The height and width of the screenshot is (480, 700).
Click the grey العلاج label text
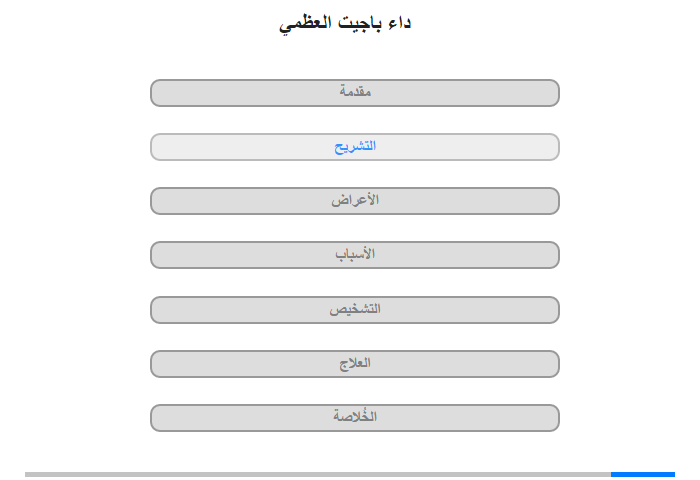[x=355, y=363]
